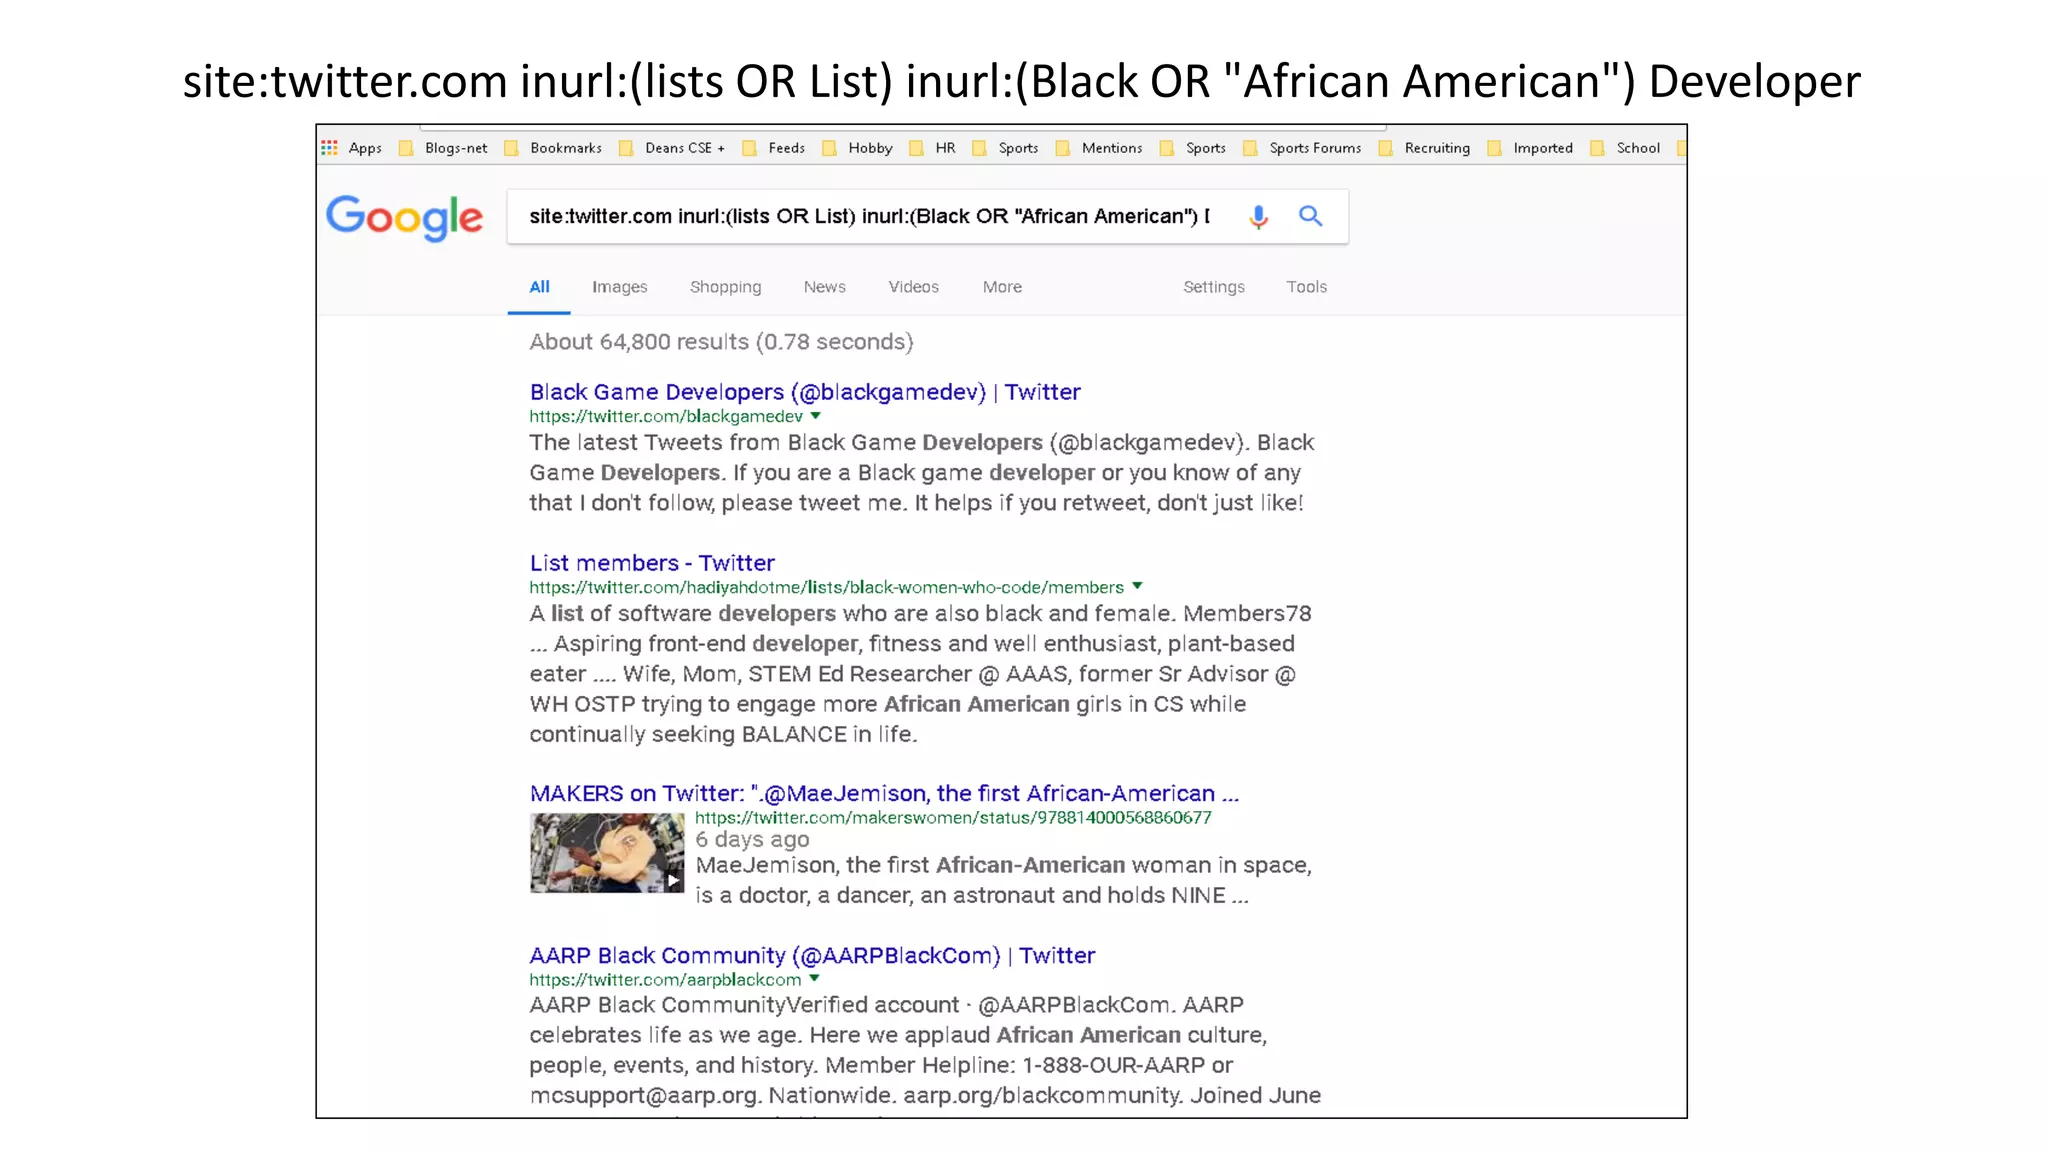Open the Sports Forums bookmark folder
Viewport: 2048px width, 1152px height.
click(x=1303, y=148)
